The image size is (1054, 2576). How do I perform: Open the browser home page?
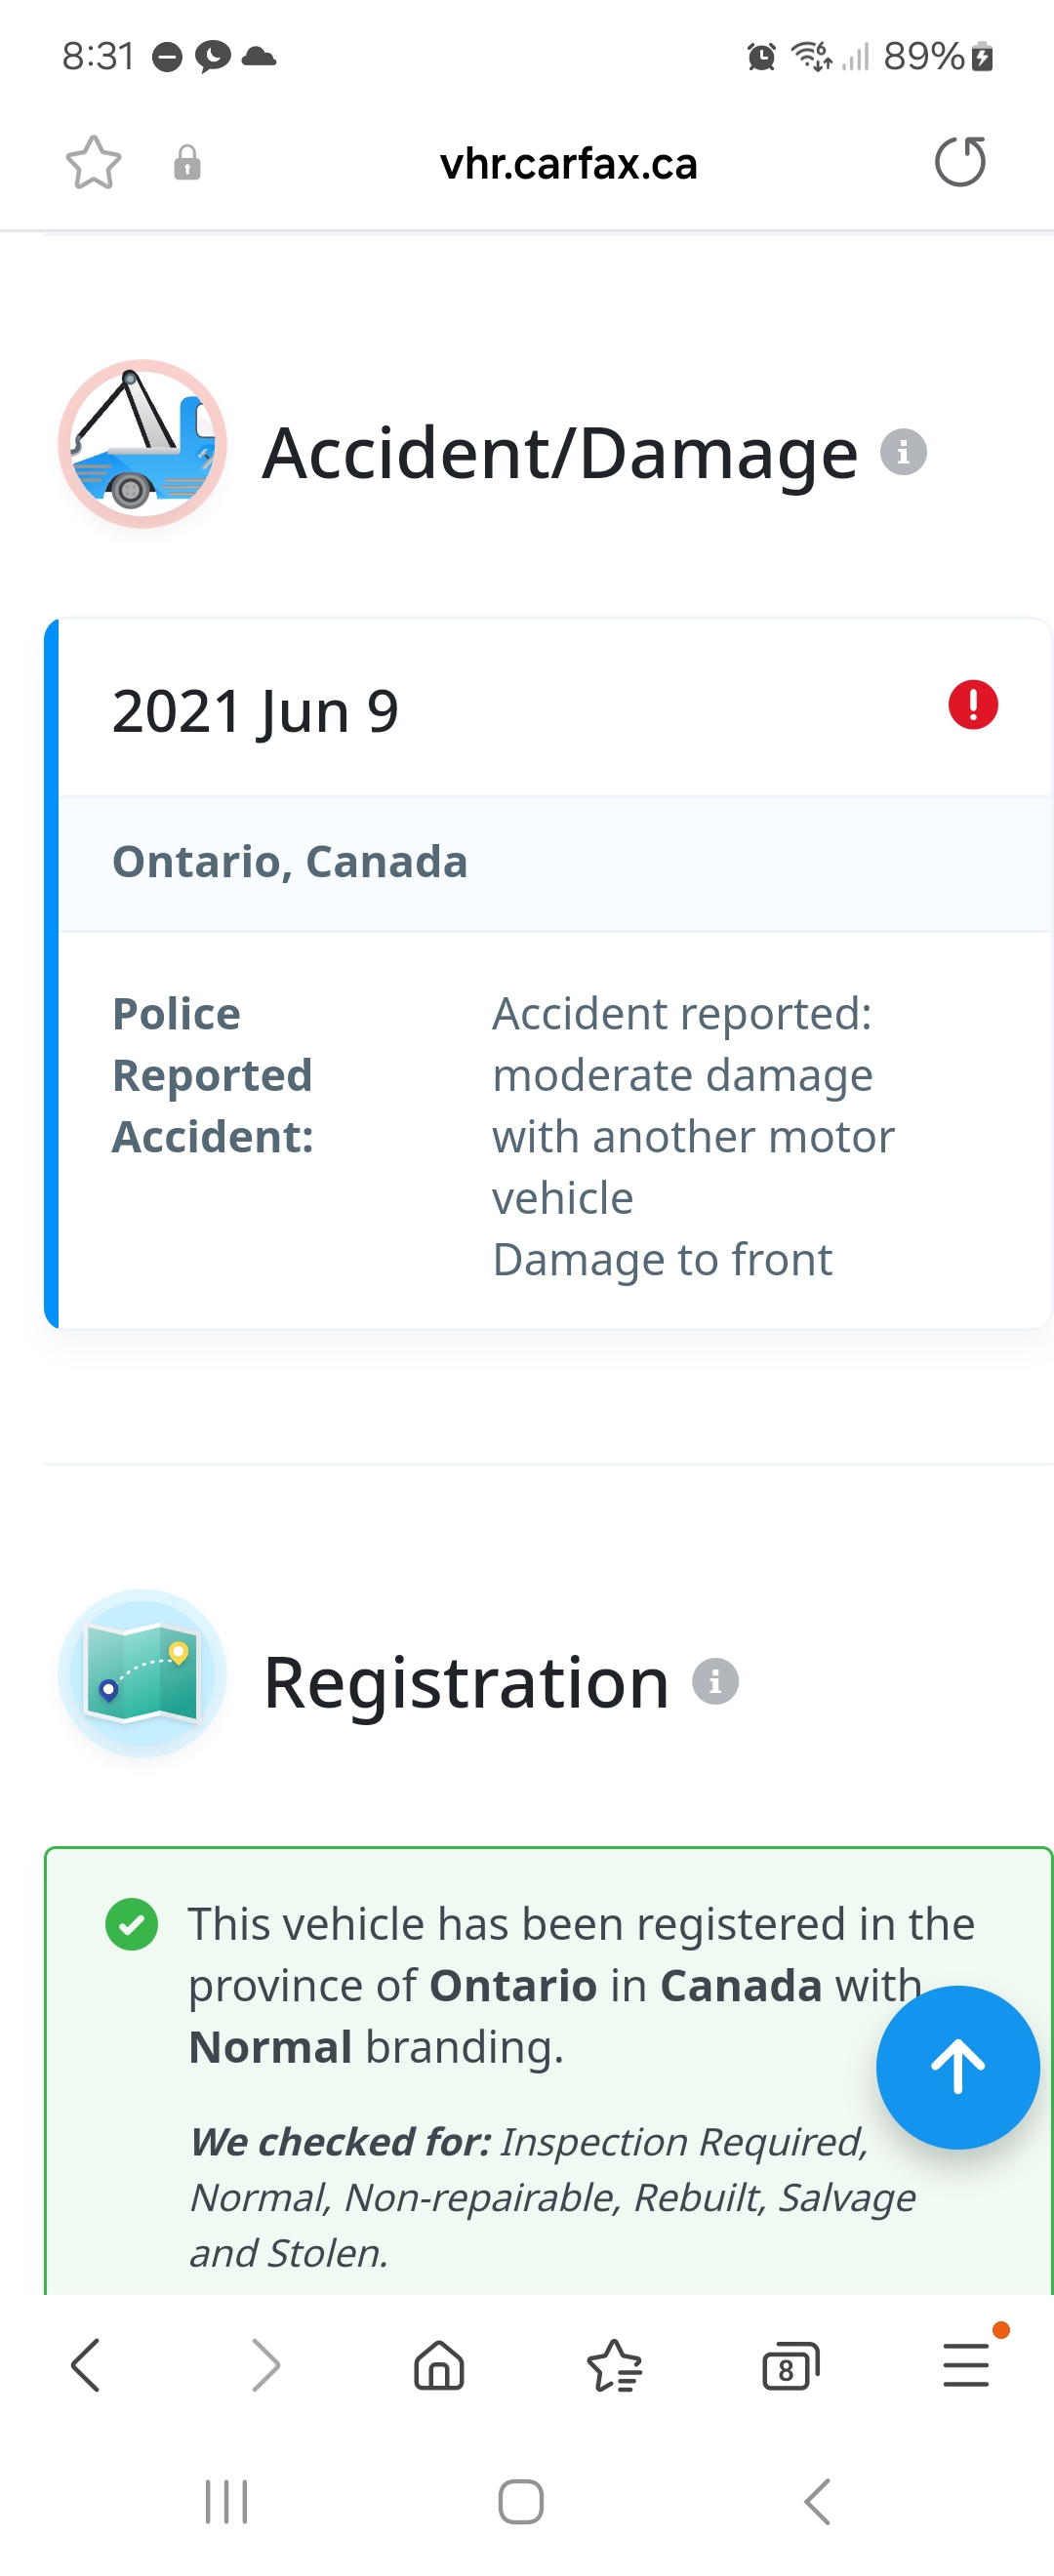click(439, 2366)
